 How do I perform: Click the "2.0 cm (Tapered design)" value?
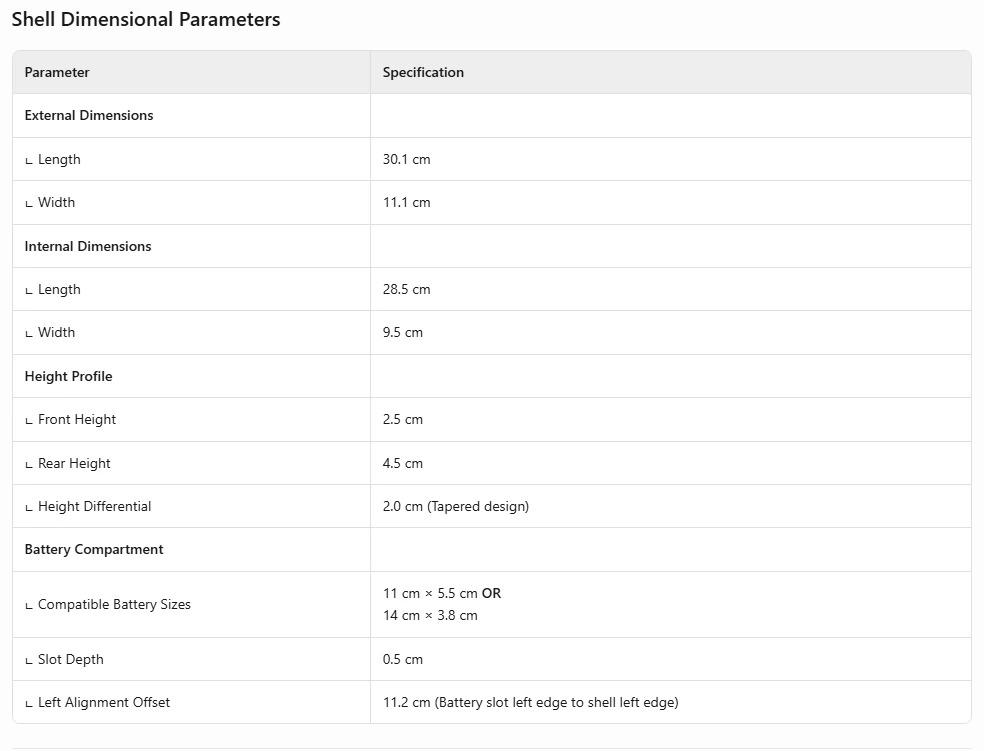pyautogui.click(x=455, y=506)
